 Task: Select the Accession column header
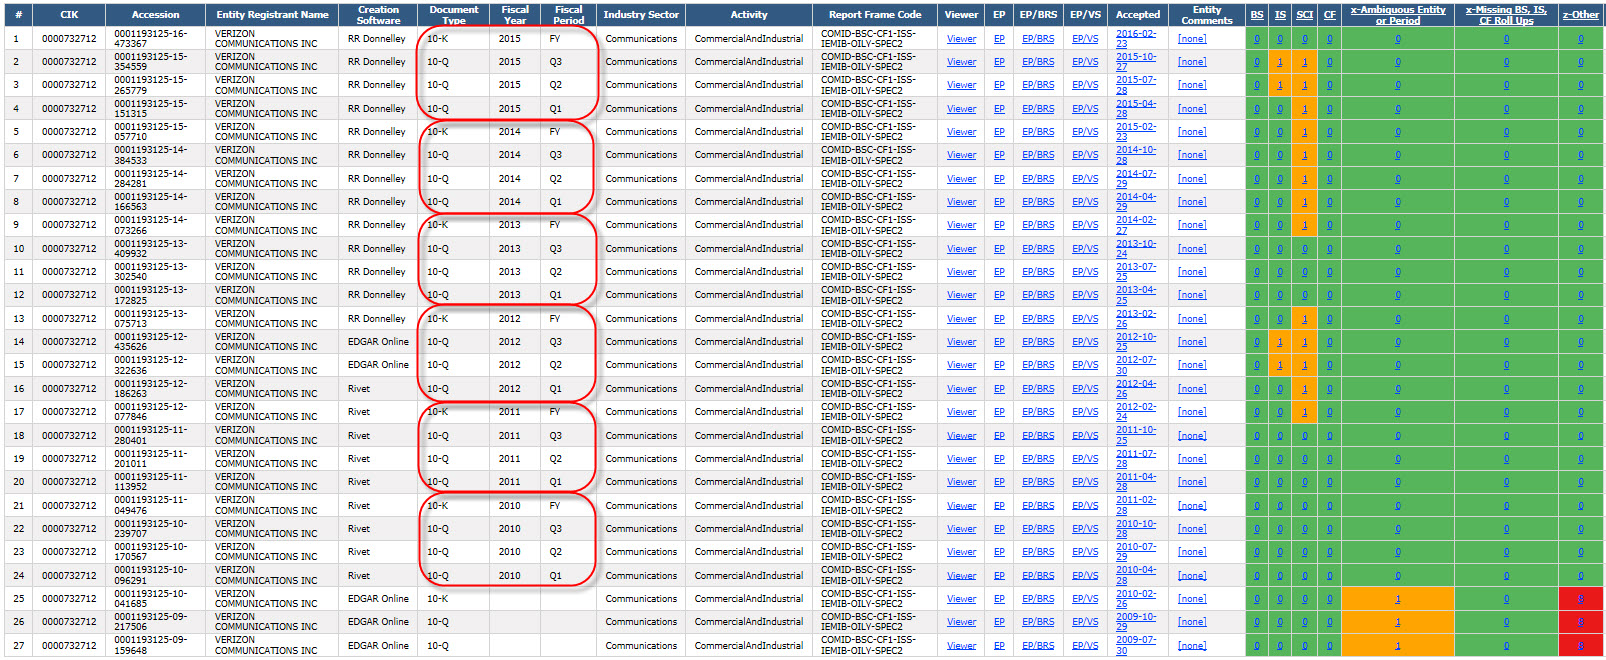pos(156,15)
